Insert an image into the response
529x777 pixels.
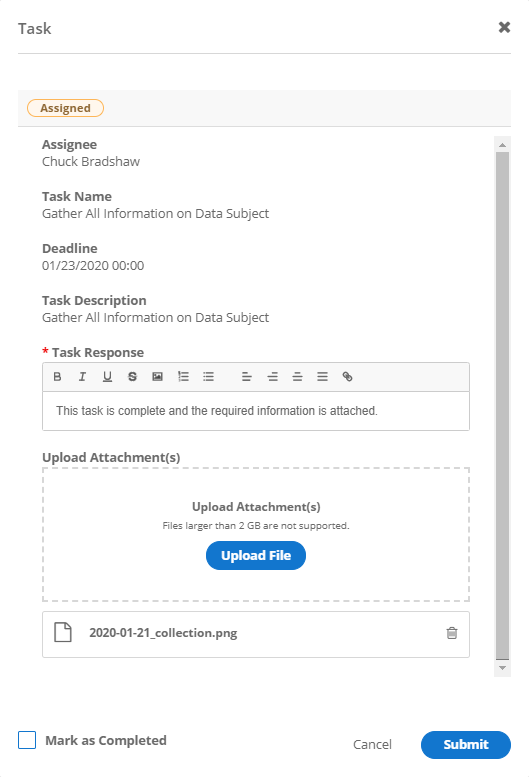coord(158,377)
